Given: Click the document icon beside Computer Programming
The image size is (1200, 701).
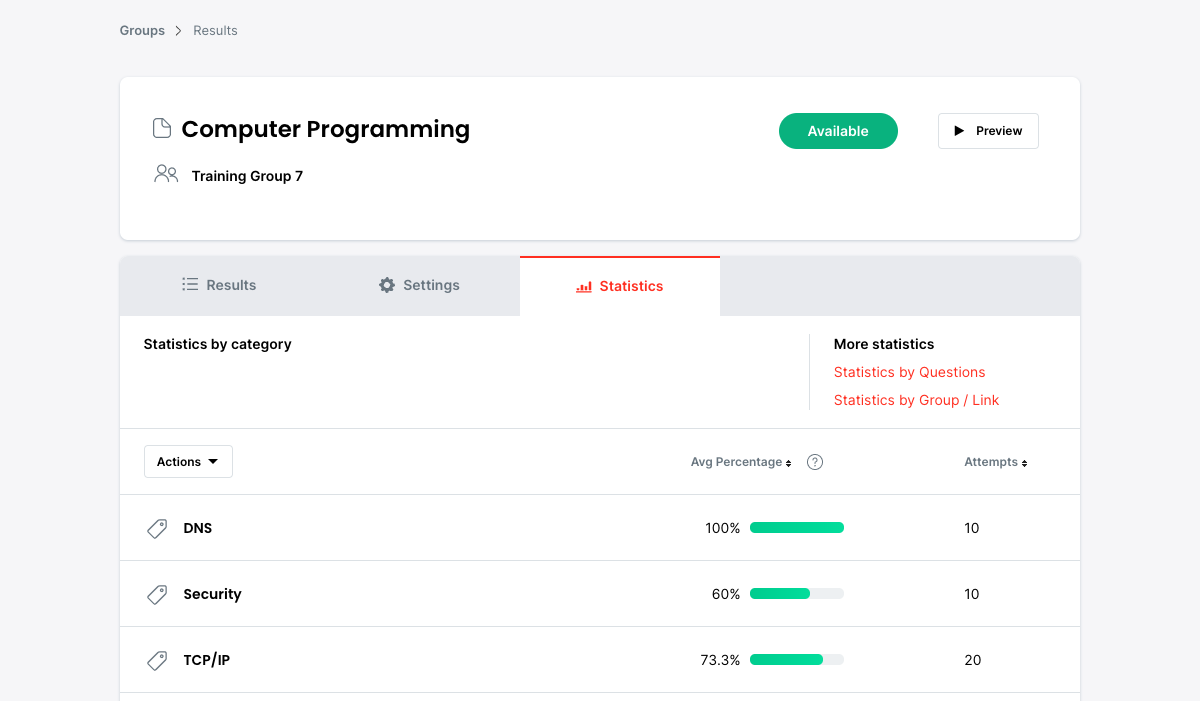Looking at the screenshot, I should click(x=161, y=128).
